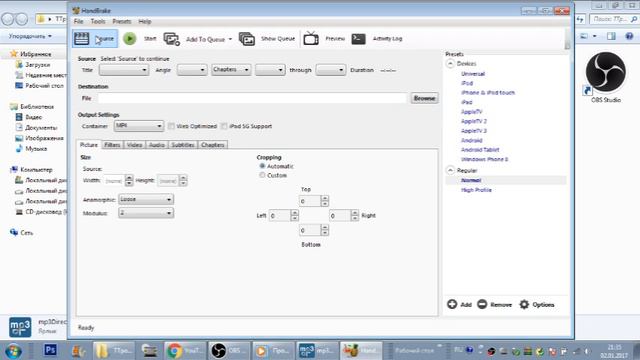Screen dimensions: 640x360
Task: Open the File menu
Action: pyautogui.click(x=78, y=21)
